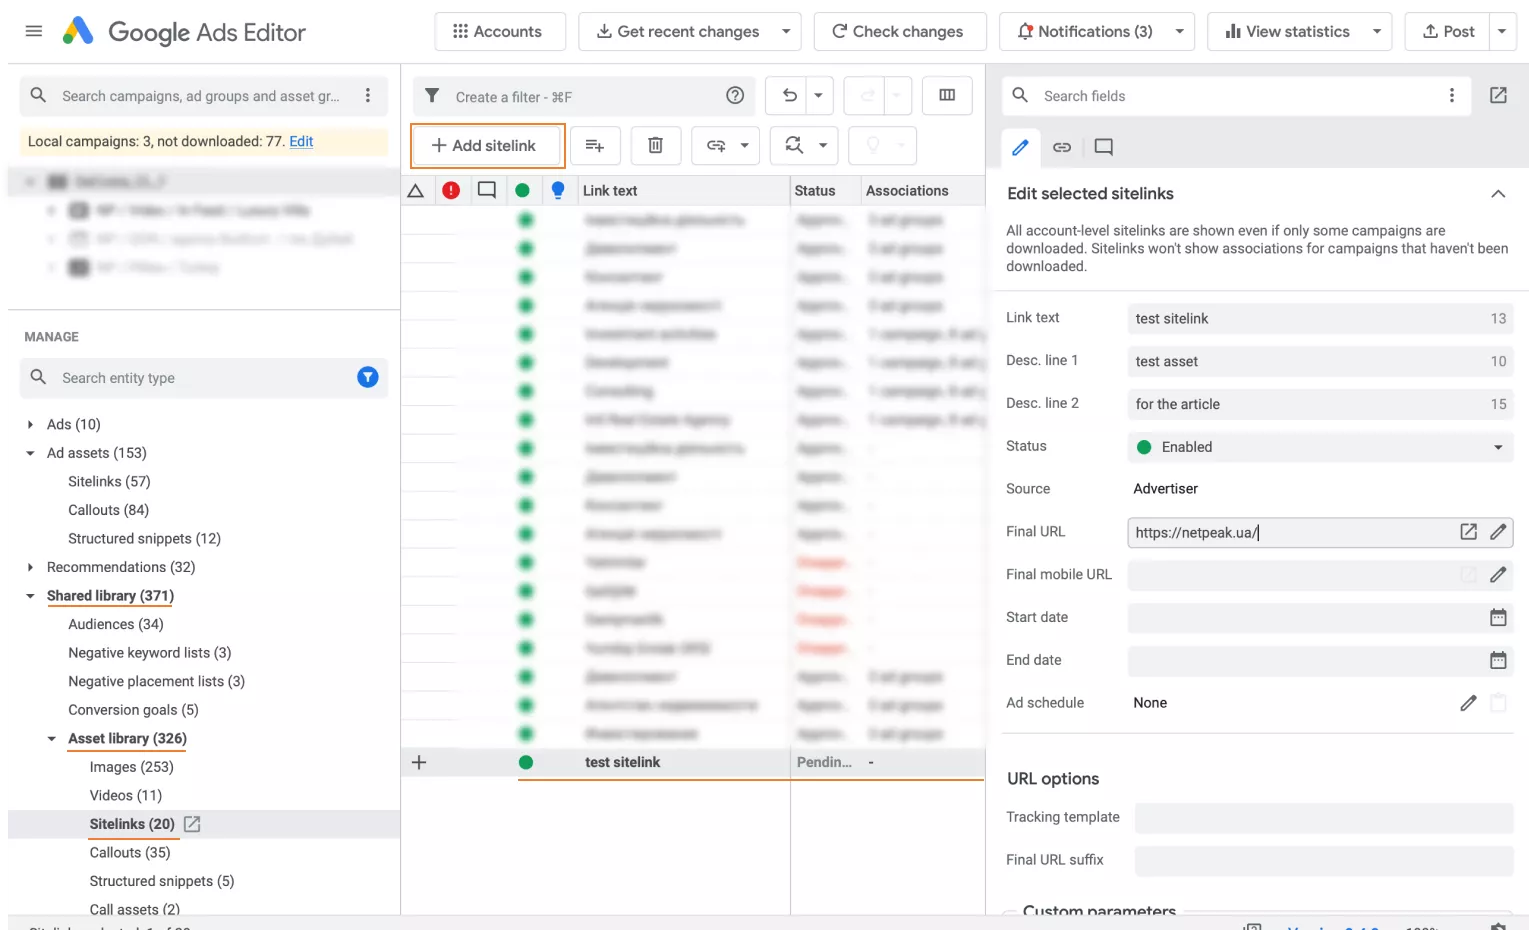Expand link associations dropdown arrow
This screenshot has height=930, width=1529.
[745, 146]
